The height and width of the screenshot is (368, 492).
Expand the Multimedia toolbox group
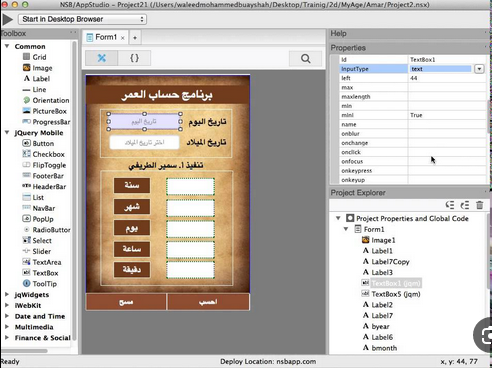pos(7,327)
